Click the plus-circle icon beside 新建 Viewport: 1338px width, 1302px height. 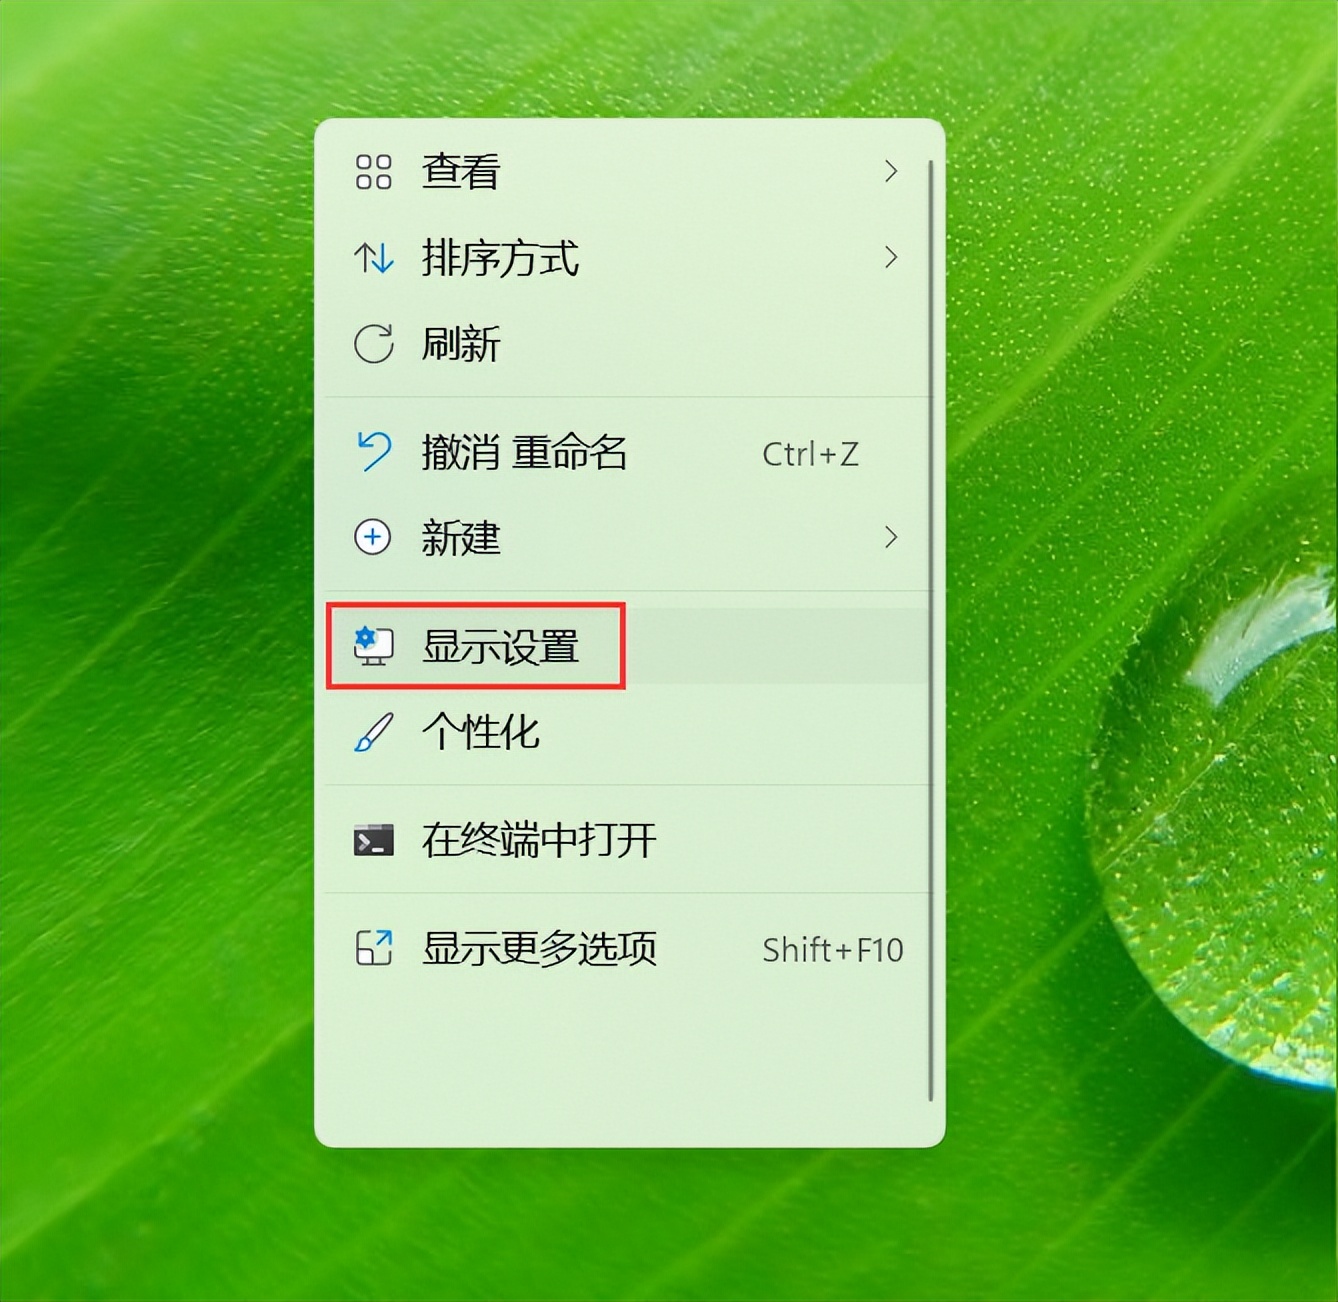pyautogui.click(x=373, y=537)
